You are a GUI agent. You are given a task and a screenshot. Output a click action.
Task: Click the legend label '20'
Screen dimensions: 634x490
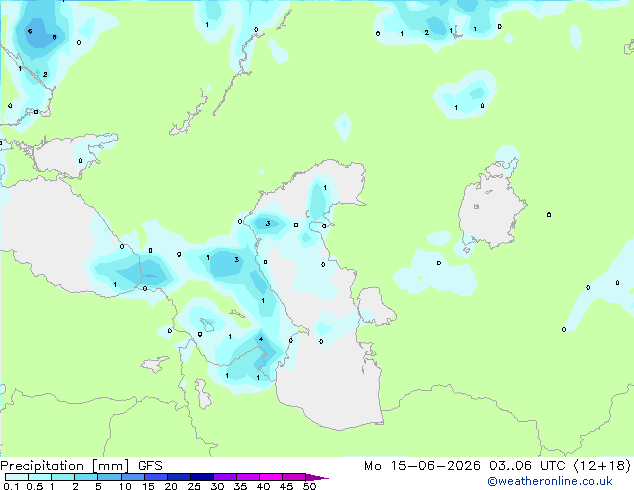pos(171,486)
